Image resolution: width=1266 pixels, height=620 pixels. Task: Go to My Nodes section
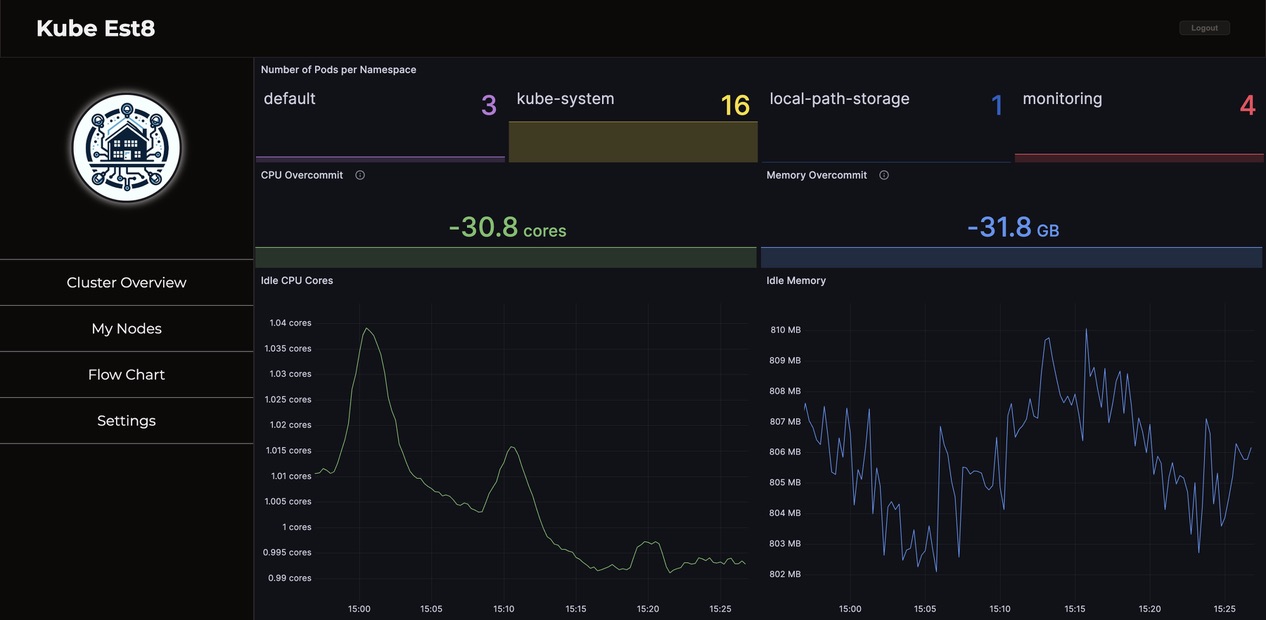[x=126, y=329]
